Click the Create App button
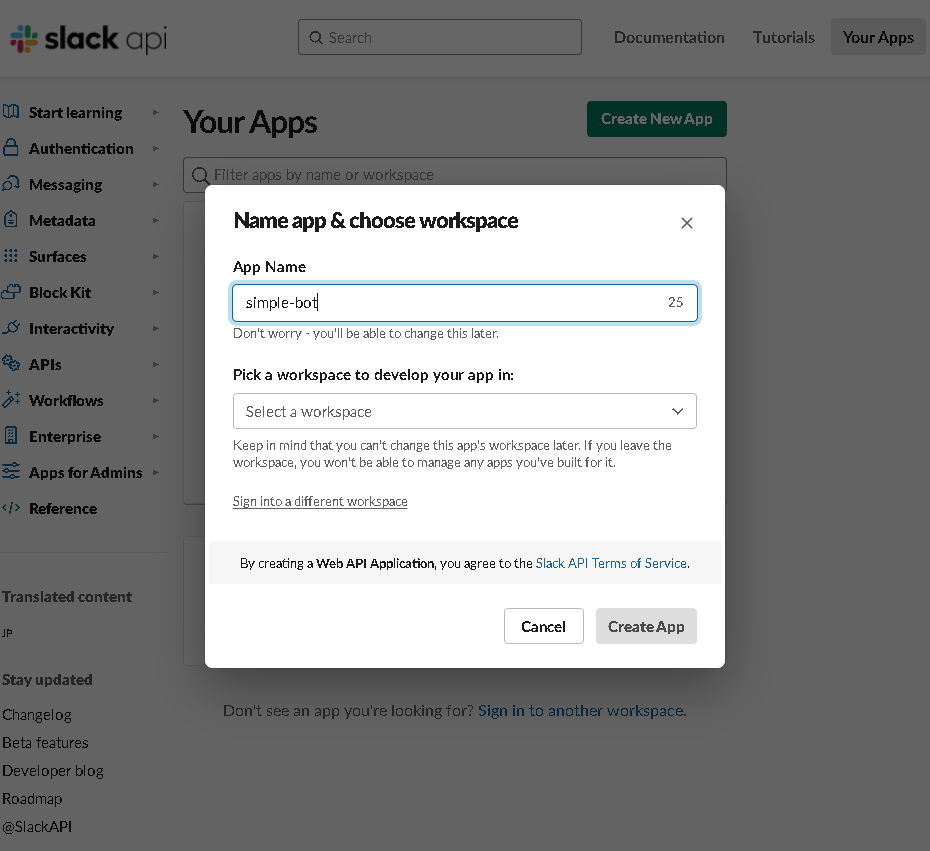Image resolution: width=930 pixels, height=851 pixels. (x=645, y=625)
